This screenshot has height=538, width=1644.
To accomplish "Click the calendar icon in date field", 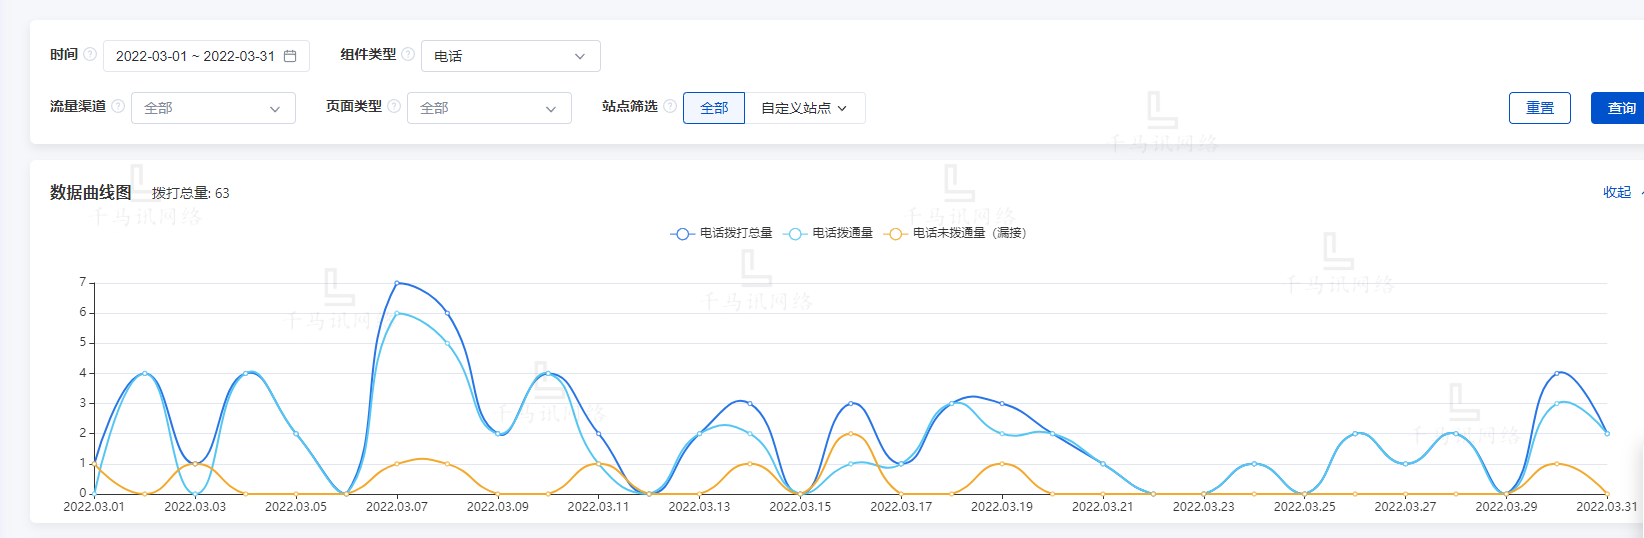I will (290, 56).
